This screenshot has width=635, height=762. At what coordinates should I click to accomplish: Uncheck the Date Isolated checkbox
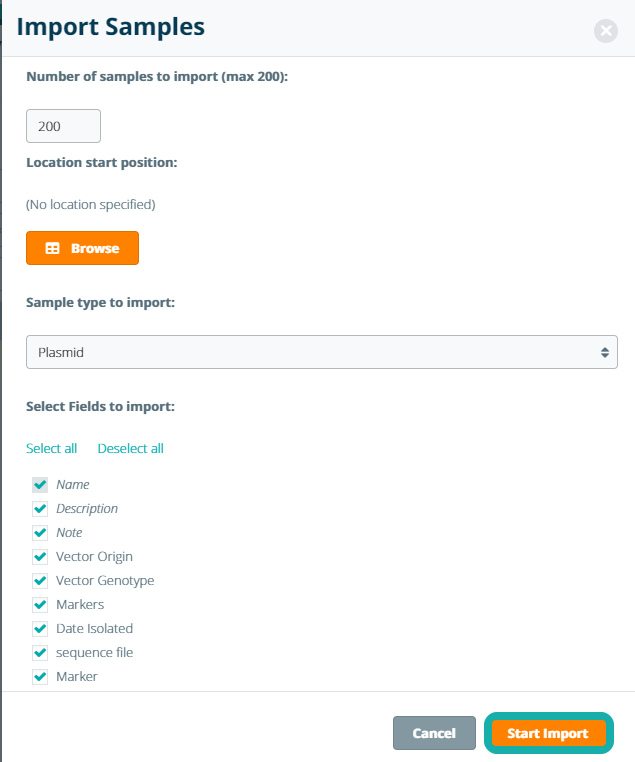pyautogui.click(x=40, y=629)
